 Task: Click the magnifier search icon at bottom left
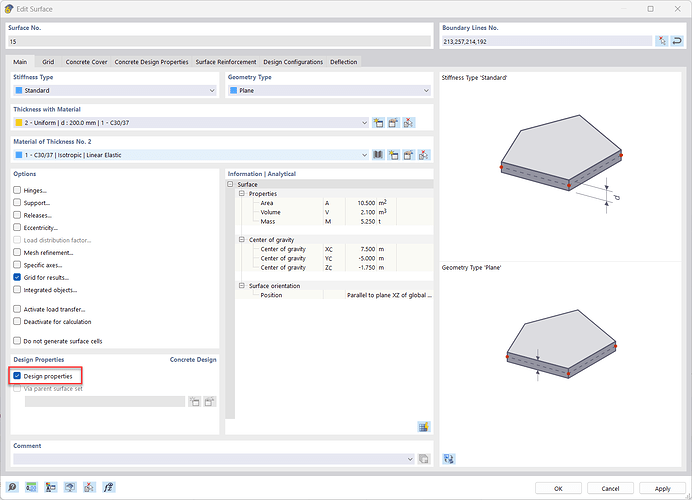click(13, 487)
